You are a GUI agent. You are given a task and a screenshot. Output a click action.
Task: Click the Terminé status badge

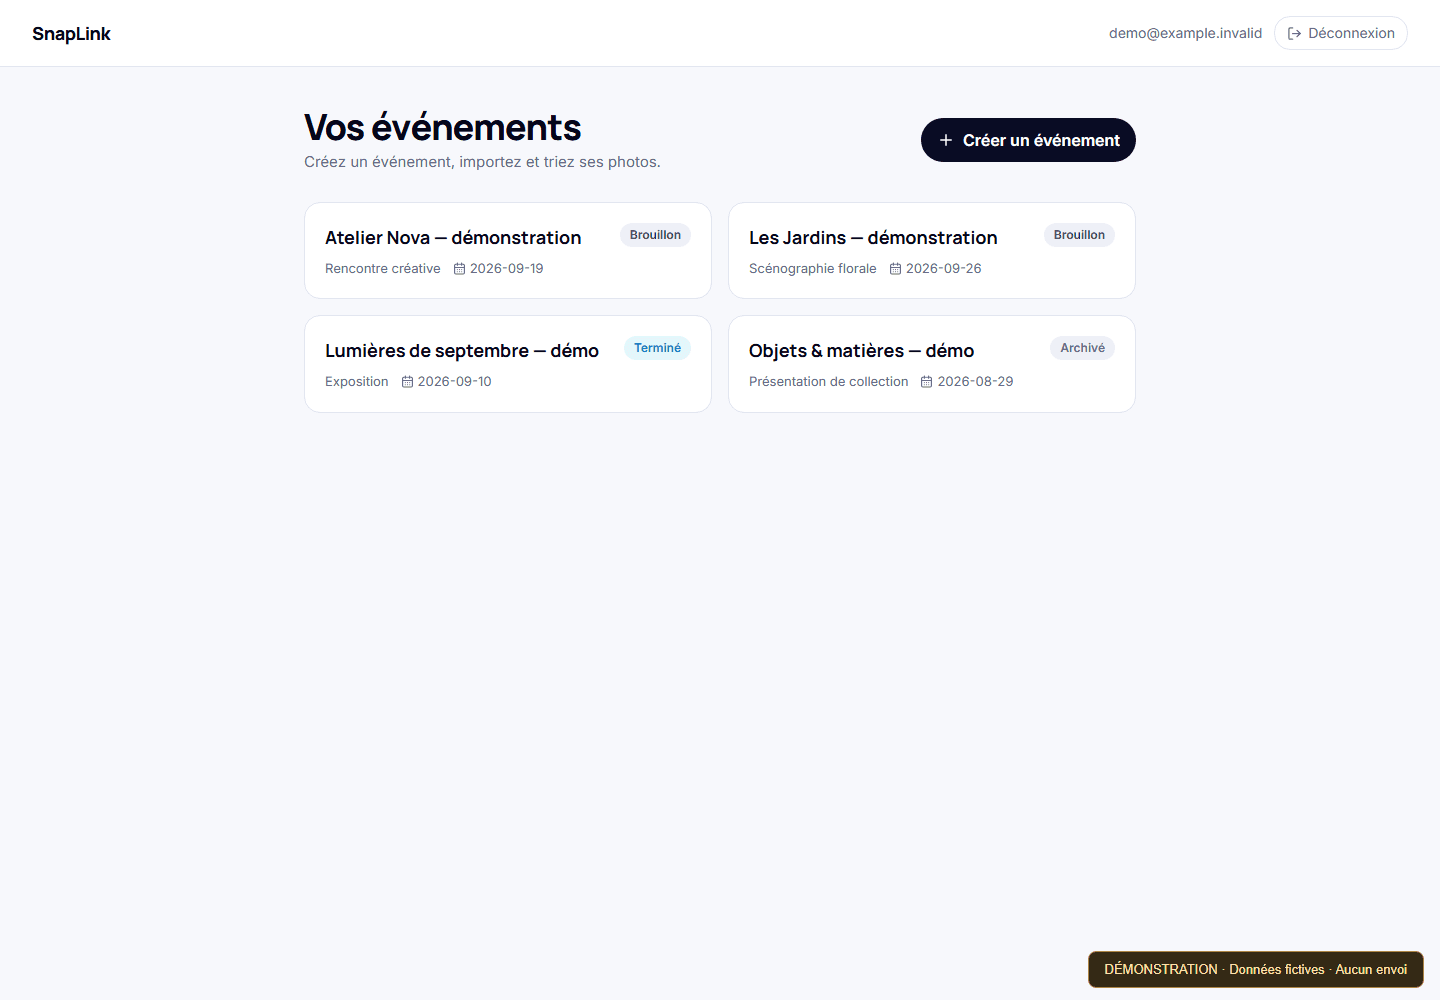point(657,348)
